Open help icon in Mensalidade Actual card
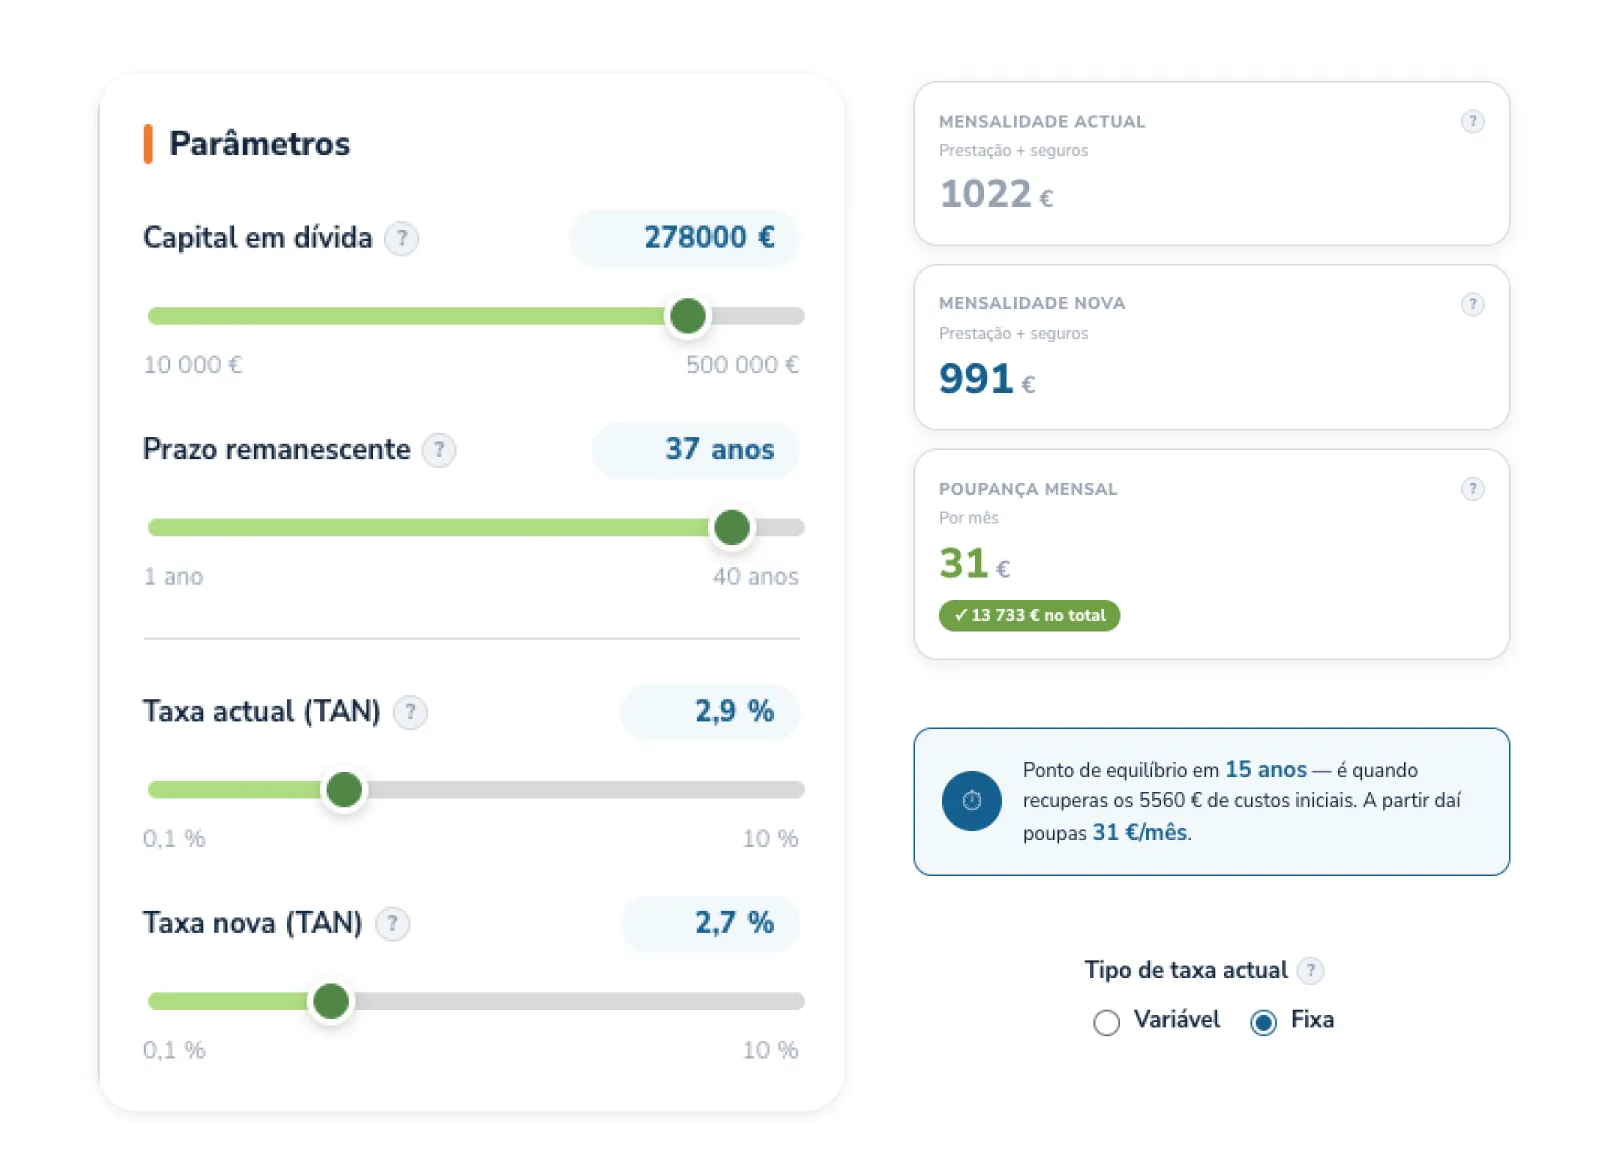1620x1170 pixels. click(x=1472, y=121)
